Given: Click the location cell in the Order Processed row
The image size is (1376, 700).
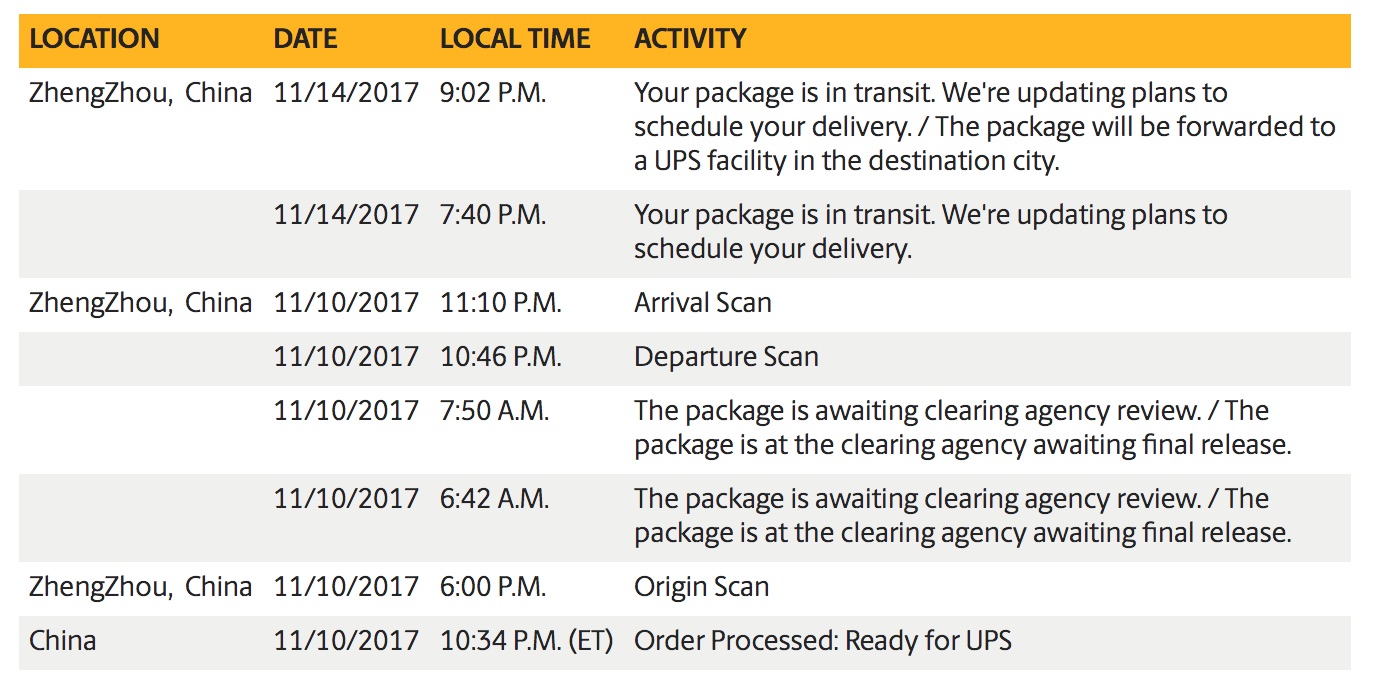Looking at the screenshot, I should point(63,640).
